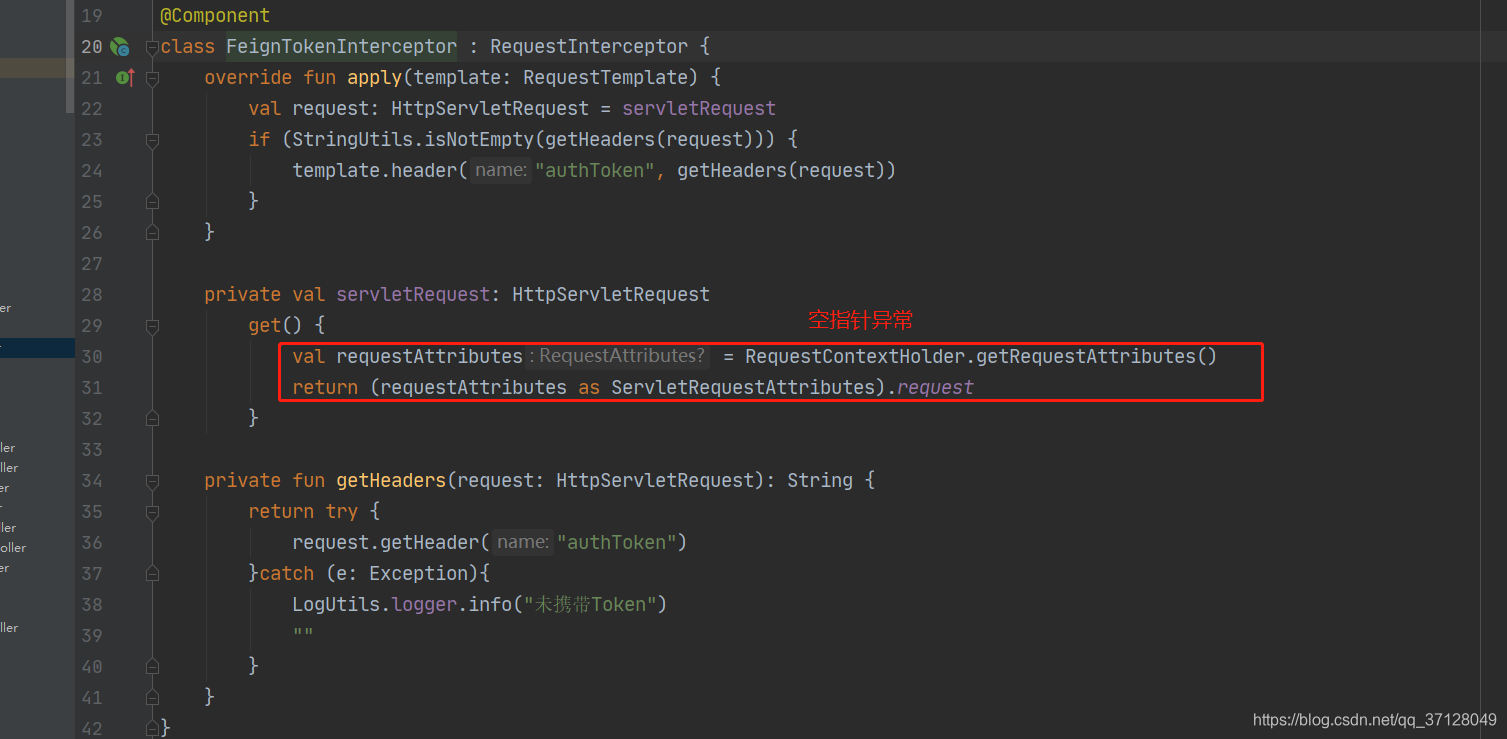This screenshot has width=1507, height=739.
Task: Click 'Exception' in the catch clause
Action: pyautogui.click(x=418, y=573)
